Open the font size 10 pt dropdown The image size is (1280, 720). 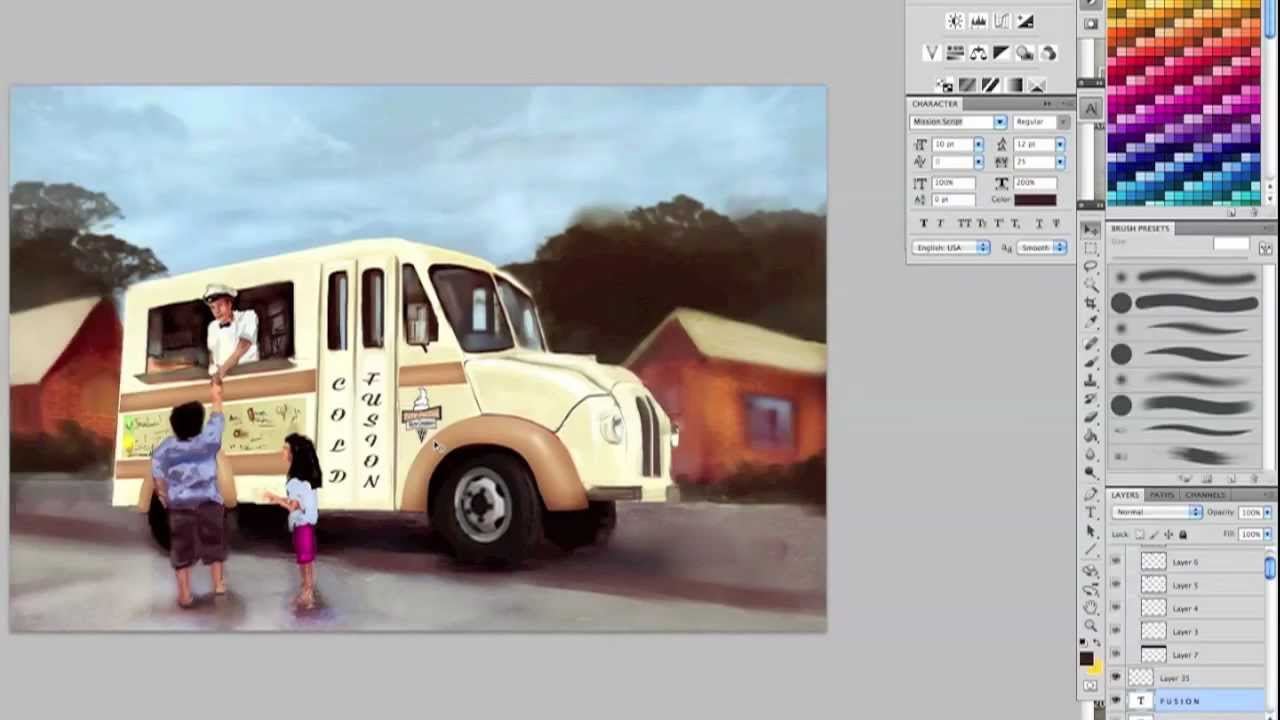coord(978,145)
